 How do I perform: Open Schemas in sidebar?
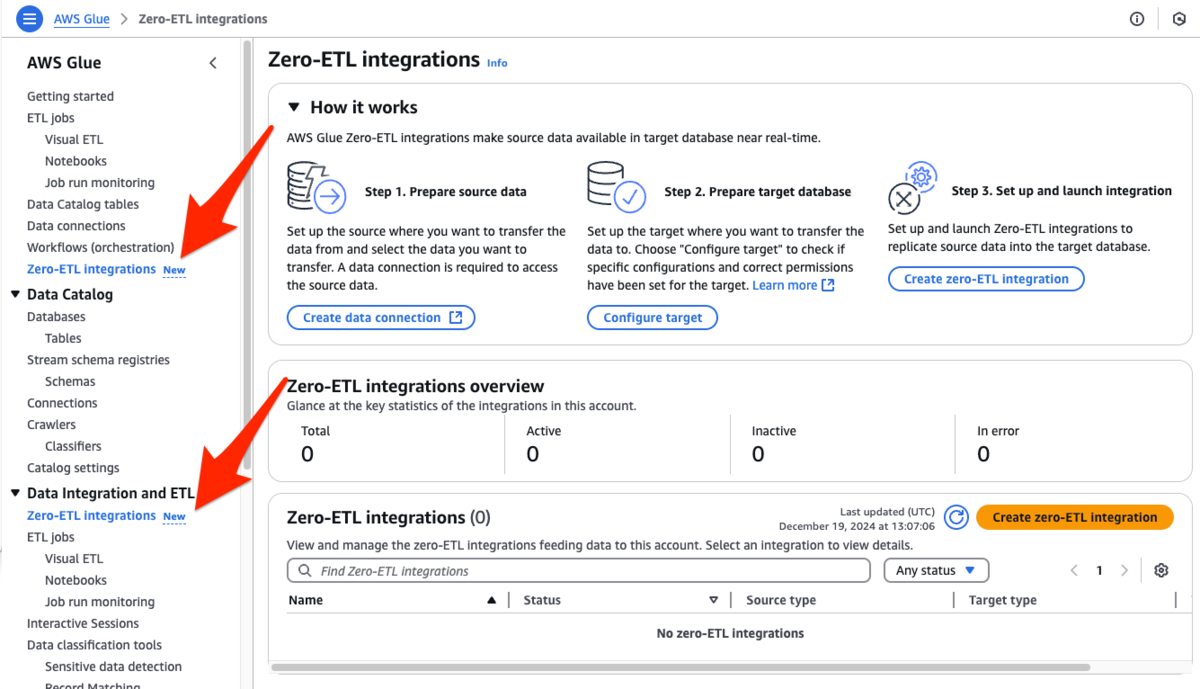tap(70, 381)
